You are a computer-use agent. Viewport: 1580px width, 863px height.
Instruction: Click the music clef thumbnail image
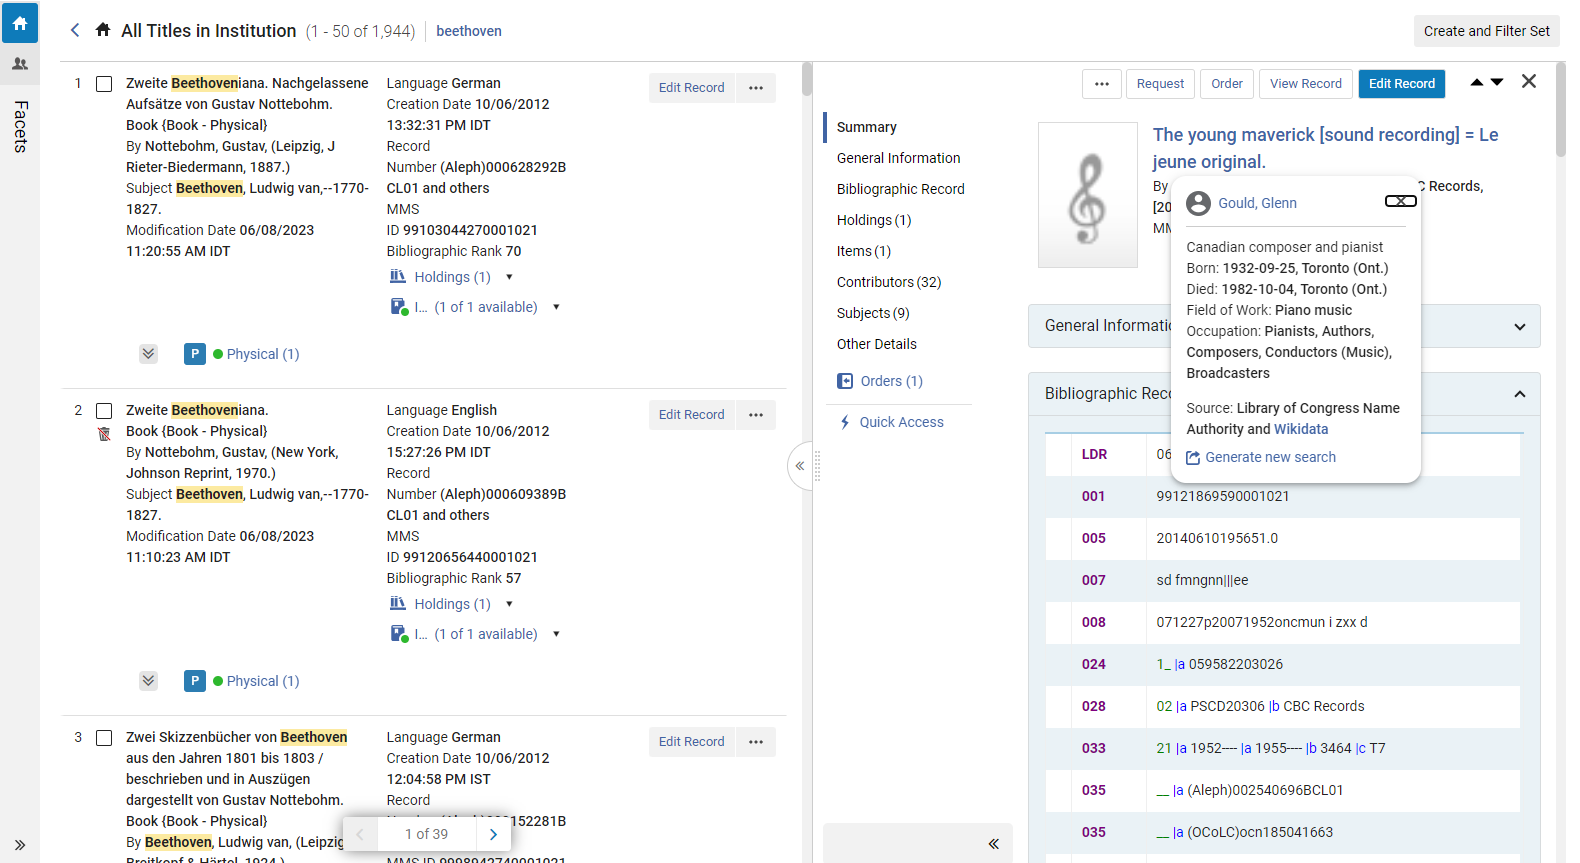pos(1088,195)
